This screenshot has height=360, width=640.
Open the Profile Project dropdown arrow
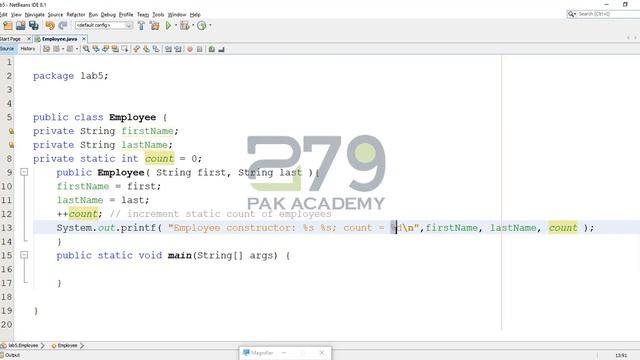tap(210, 25)
